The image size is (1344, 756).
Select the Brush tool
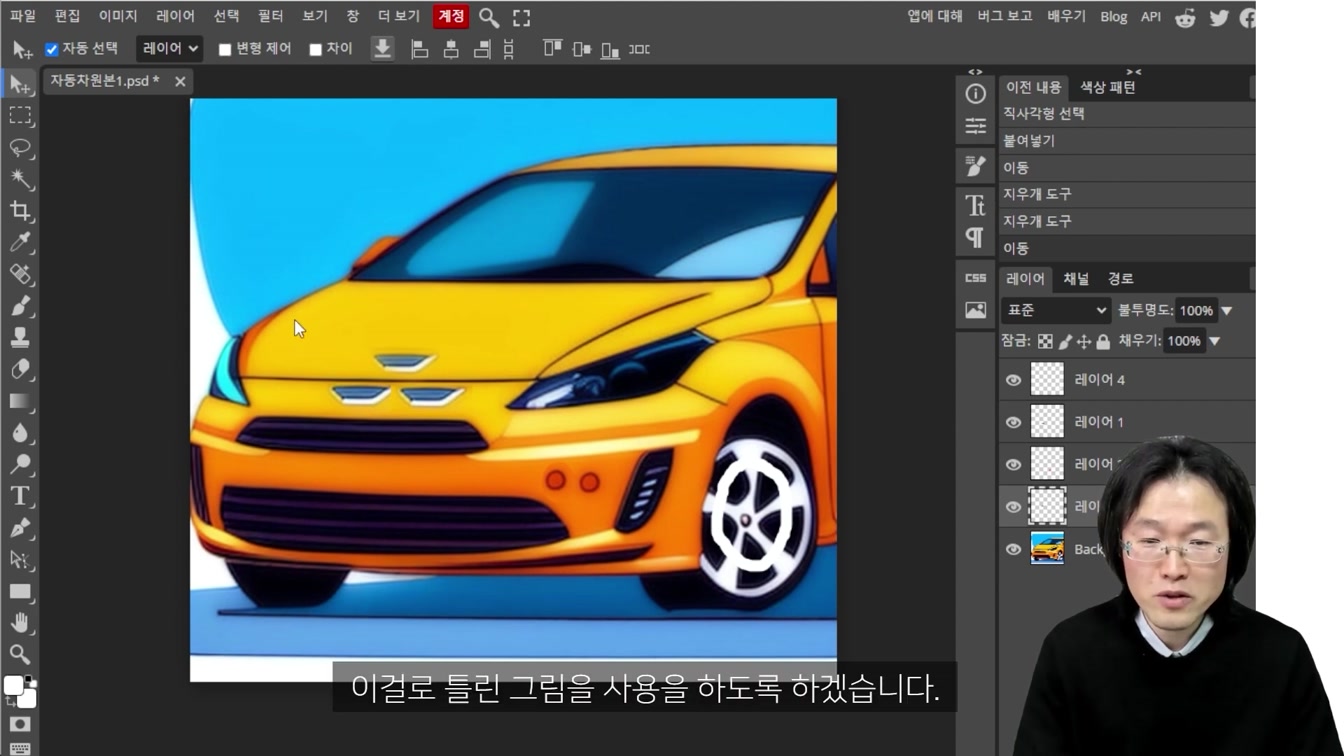click(x=20, y=306)
